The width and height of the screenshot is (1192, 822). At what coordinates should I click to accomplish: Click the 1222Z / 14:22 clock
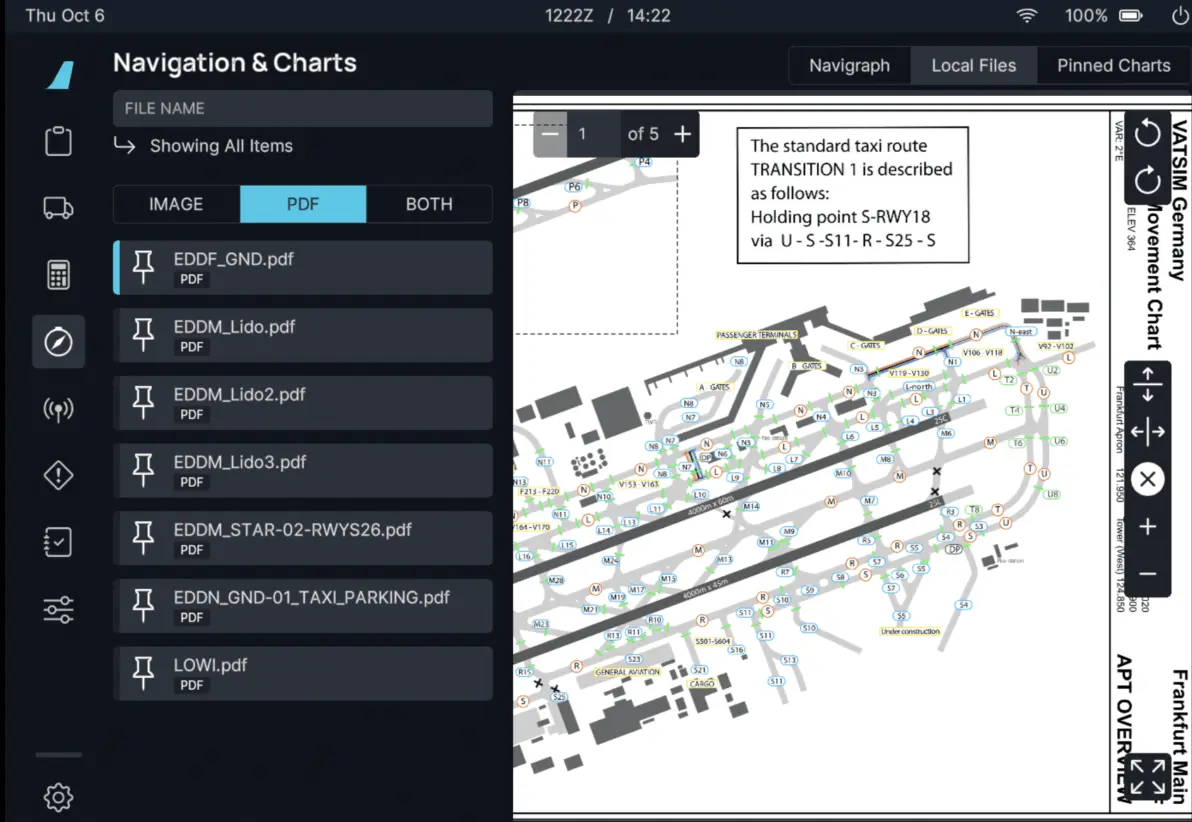(607, 16)
